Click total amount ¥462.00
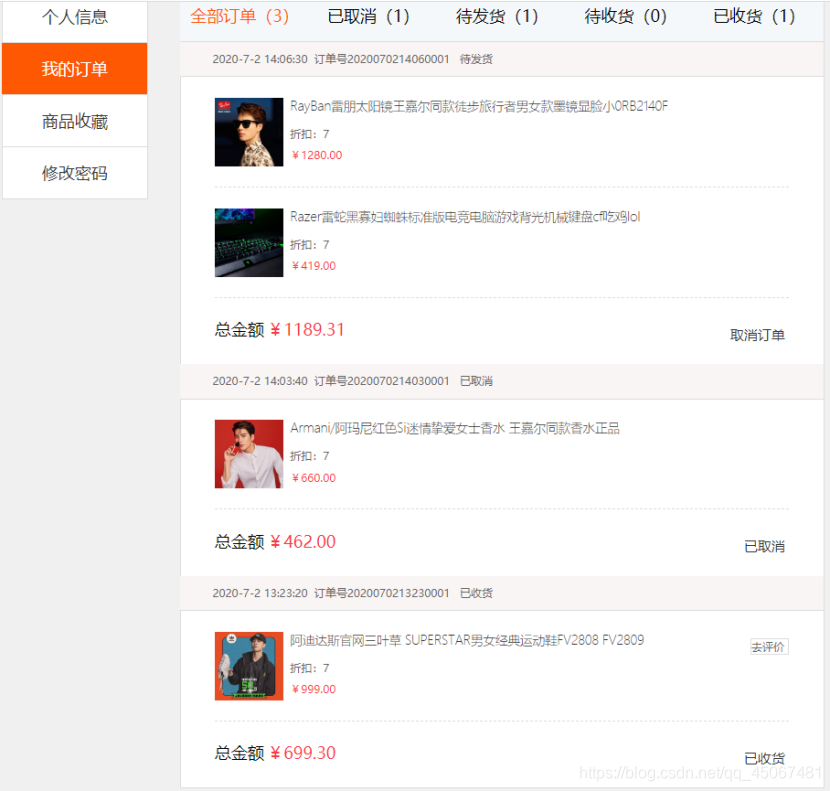This screenshot has width=830, height=791. (303, 542)
